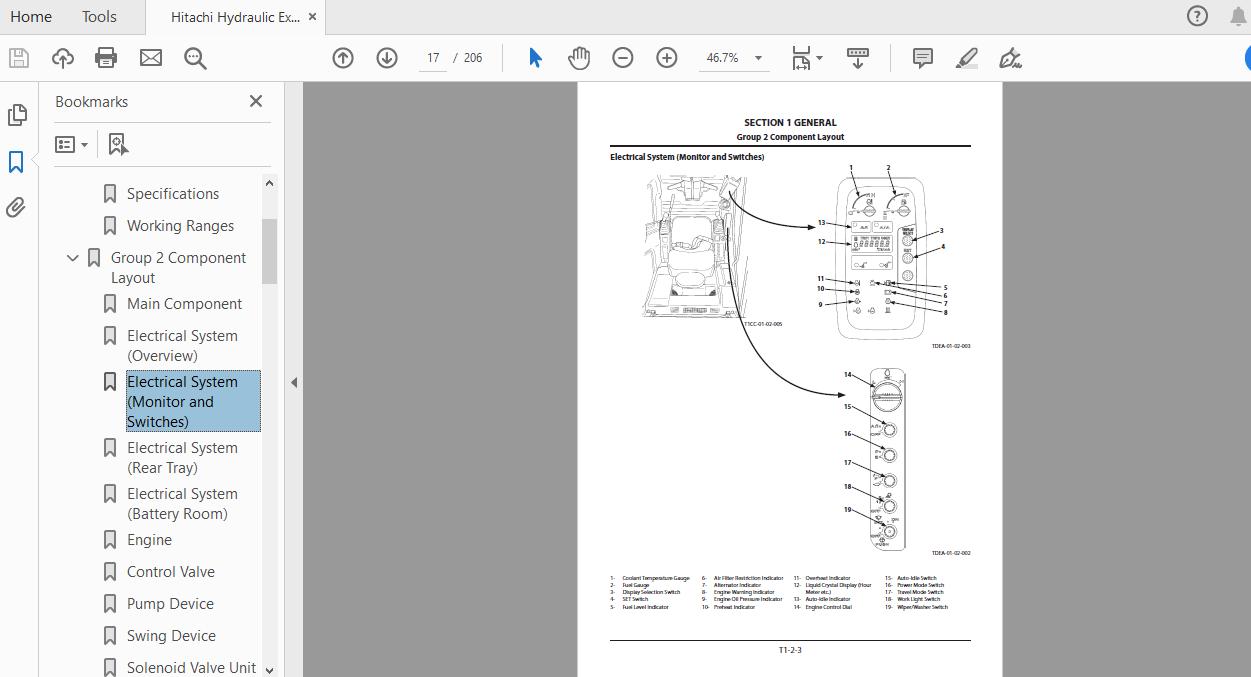The height and width of the screenshot is (677, 1251).
Task: Open the Swing Device bookmark
Action: click(x=171, y=636)
